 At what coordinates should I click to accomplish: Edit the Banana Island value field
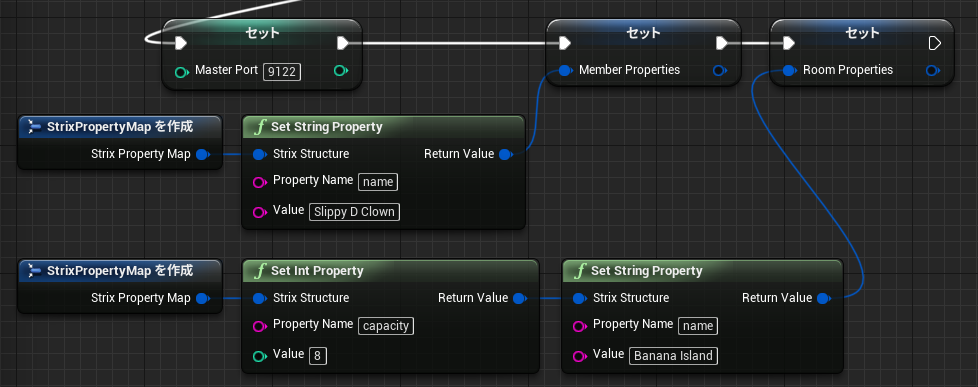point(674,356)
